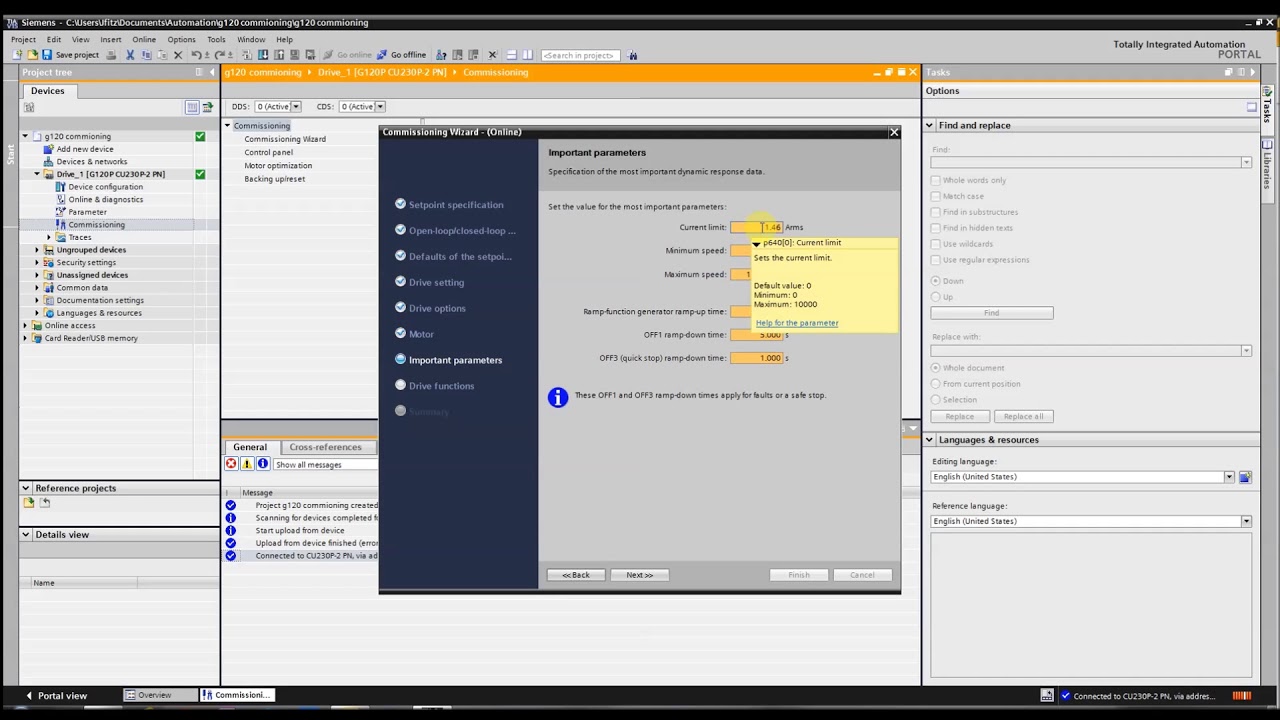The image size is (1280, 720).
Task: Click the errors filter icon in messages
Action: click(x=231, y=464)
